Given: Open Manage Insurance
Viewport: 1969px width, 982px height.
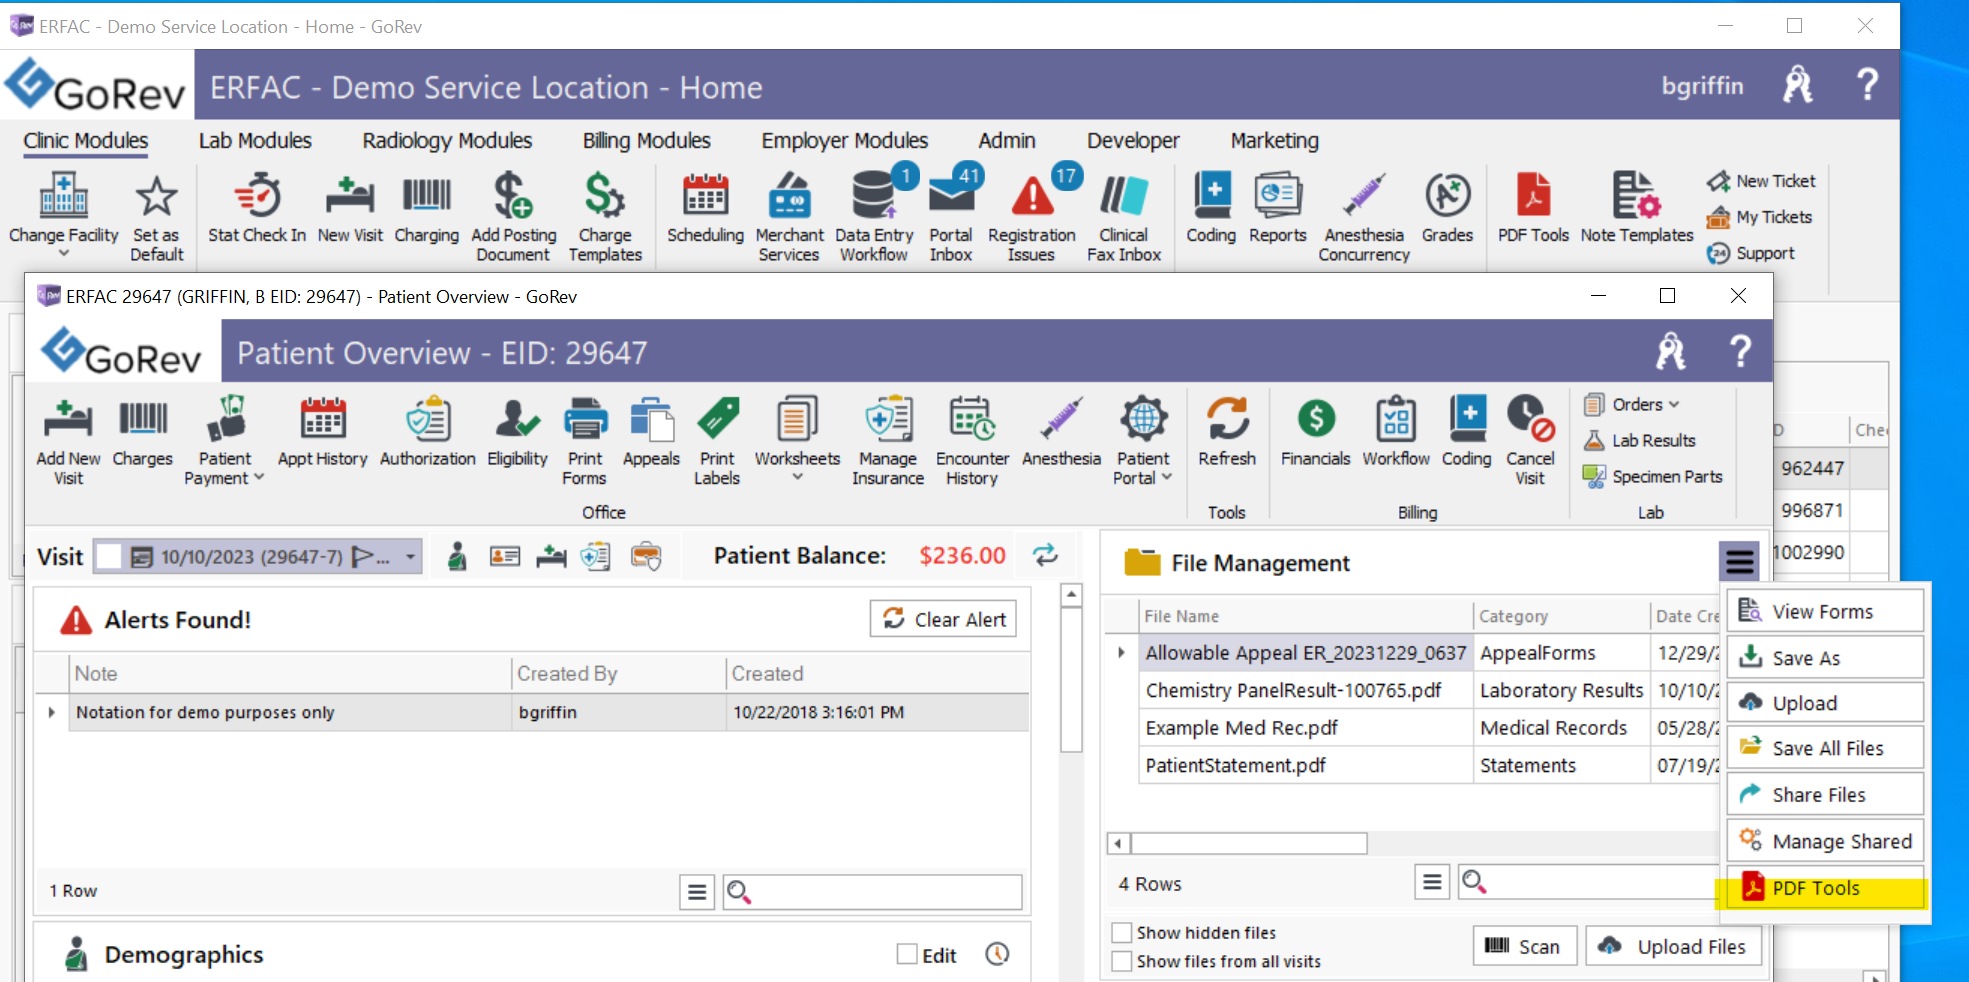Looking at the screenshot, I should (888, 441).
